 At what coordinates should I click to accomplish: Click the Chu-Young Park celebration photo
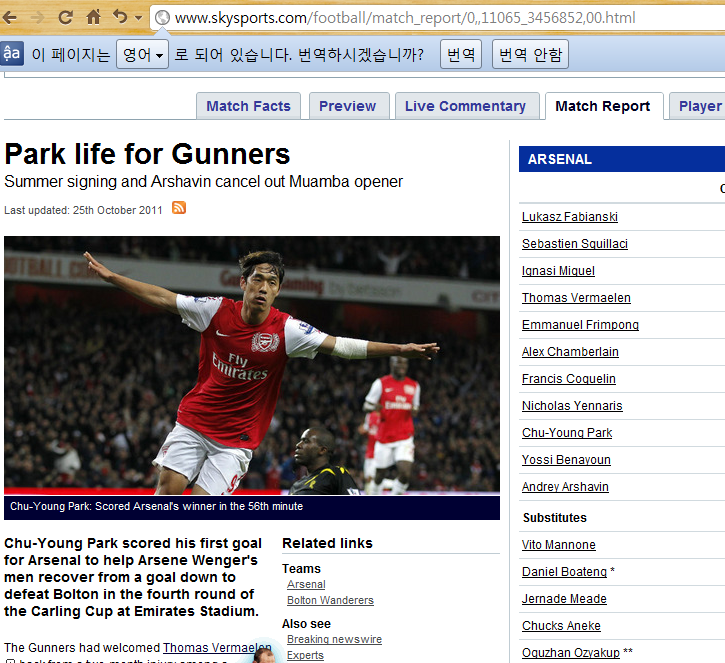252,365
